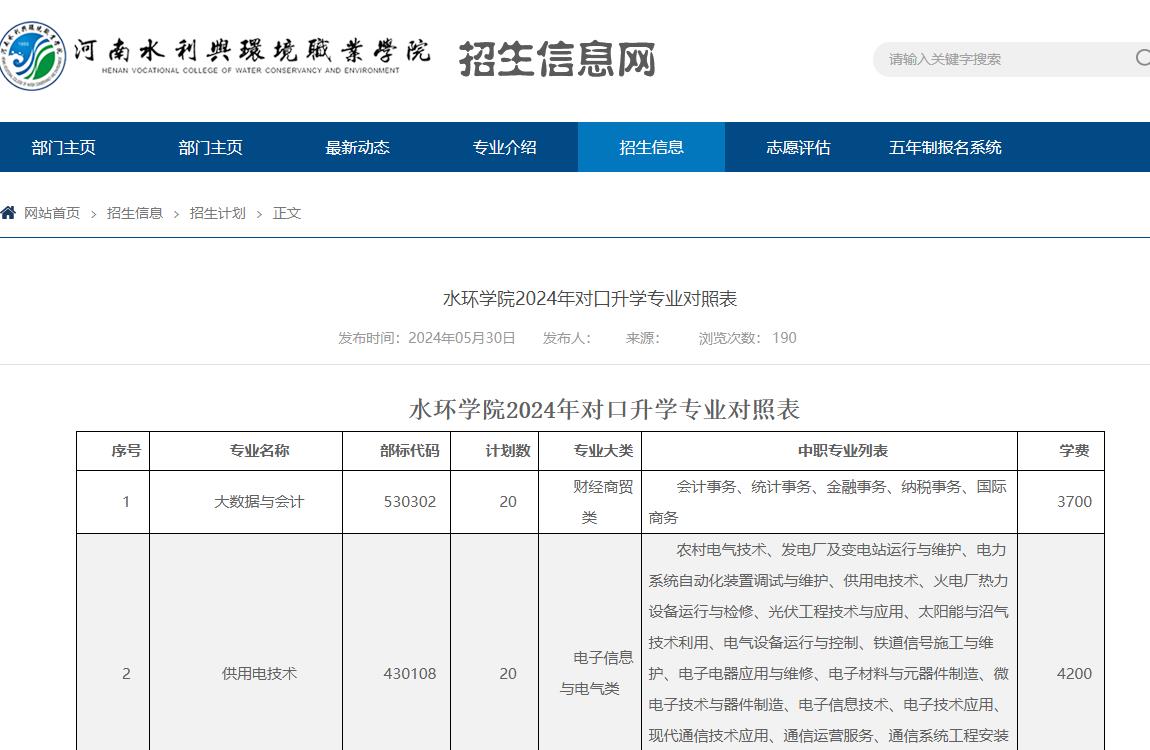Click the 部标代码 column header
This screenshot has height=750, width=1150.
[x=396, y=451]
